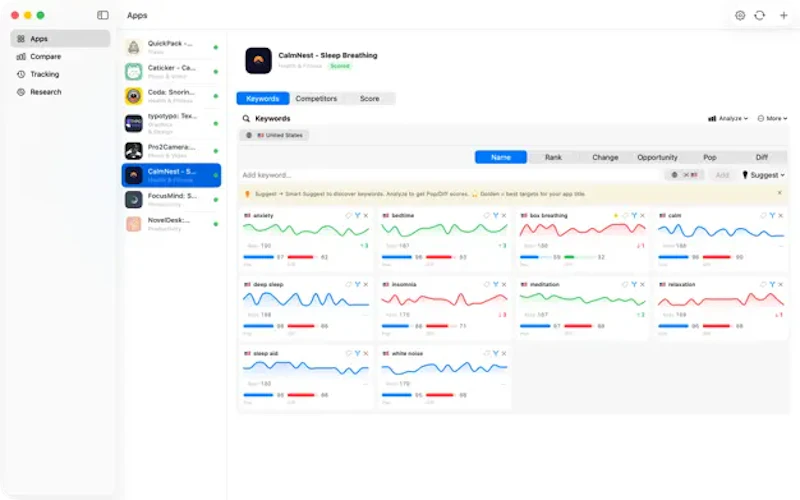
Task: Click tag outline icon on meditation card
Action: (626, 284)
